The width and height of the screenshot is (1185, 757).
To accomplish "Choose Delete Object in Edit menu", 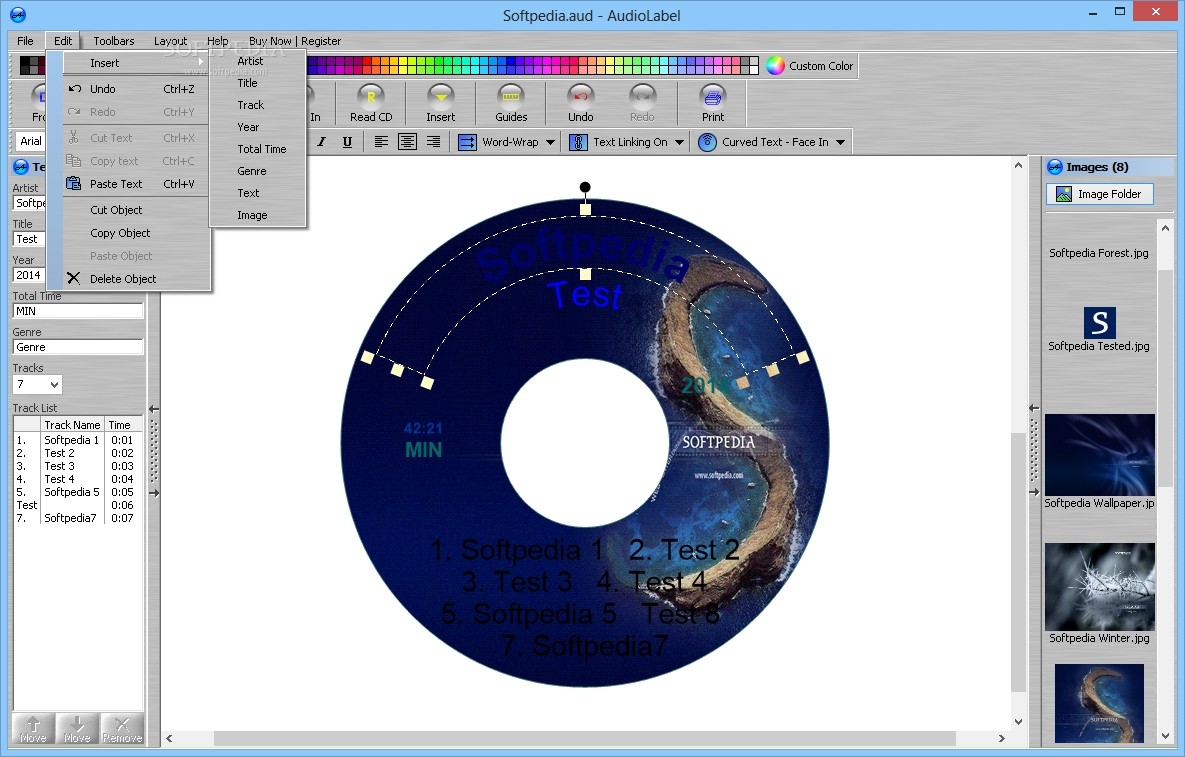I will click(134, 279).
